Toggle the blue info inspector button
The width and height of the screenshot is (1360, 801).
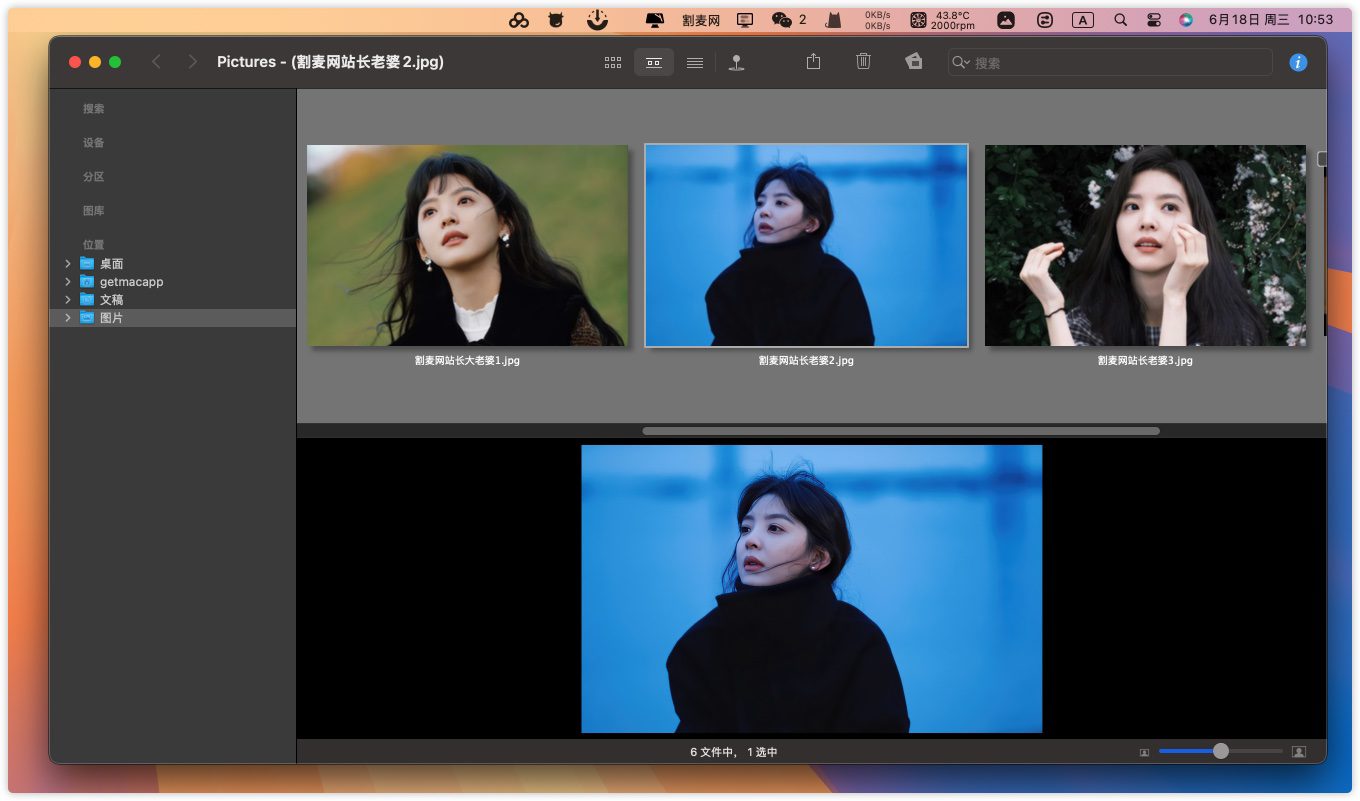tap(1298, 62)
